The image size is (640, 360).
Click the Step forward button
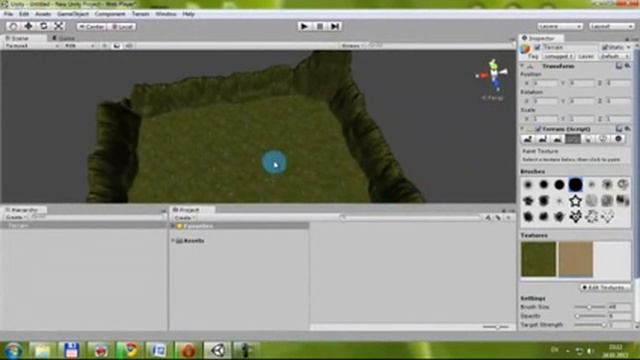(335, 26)
